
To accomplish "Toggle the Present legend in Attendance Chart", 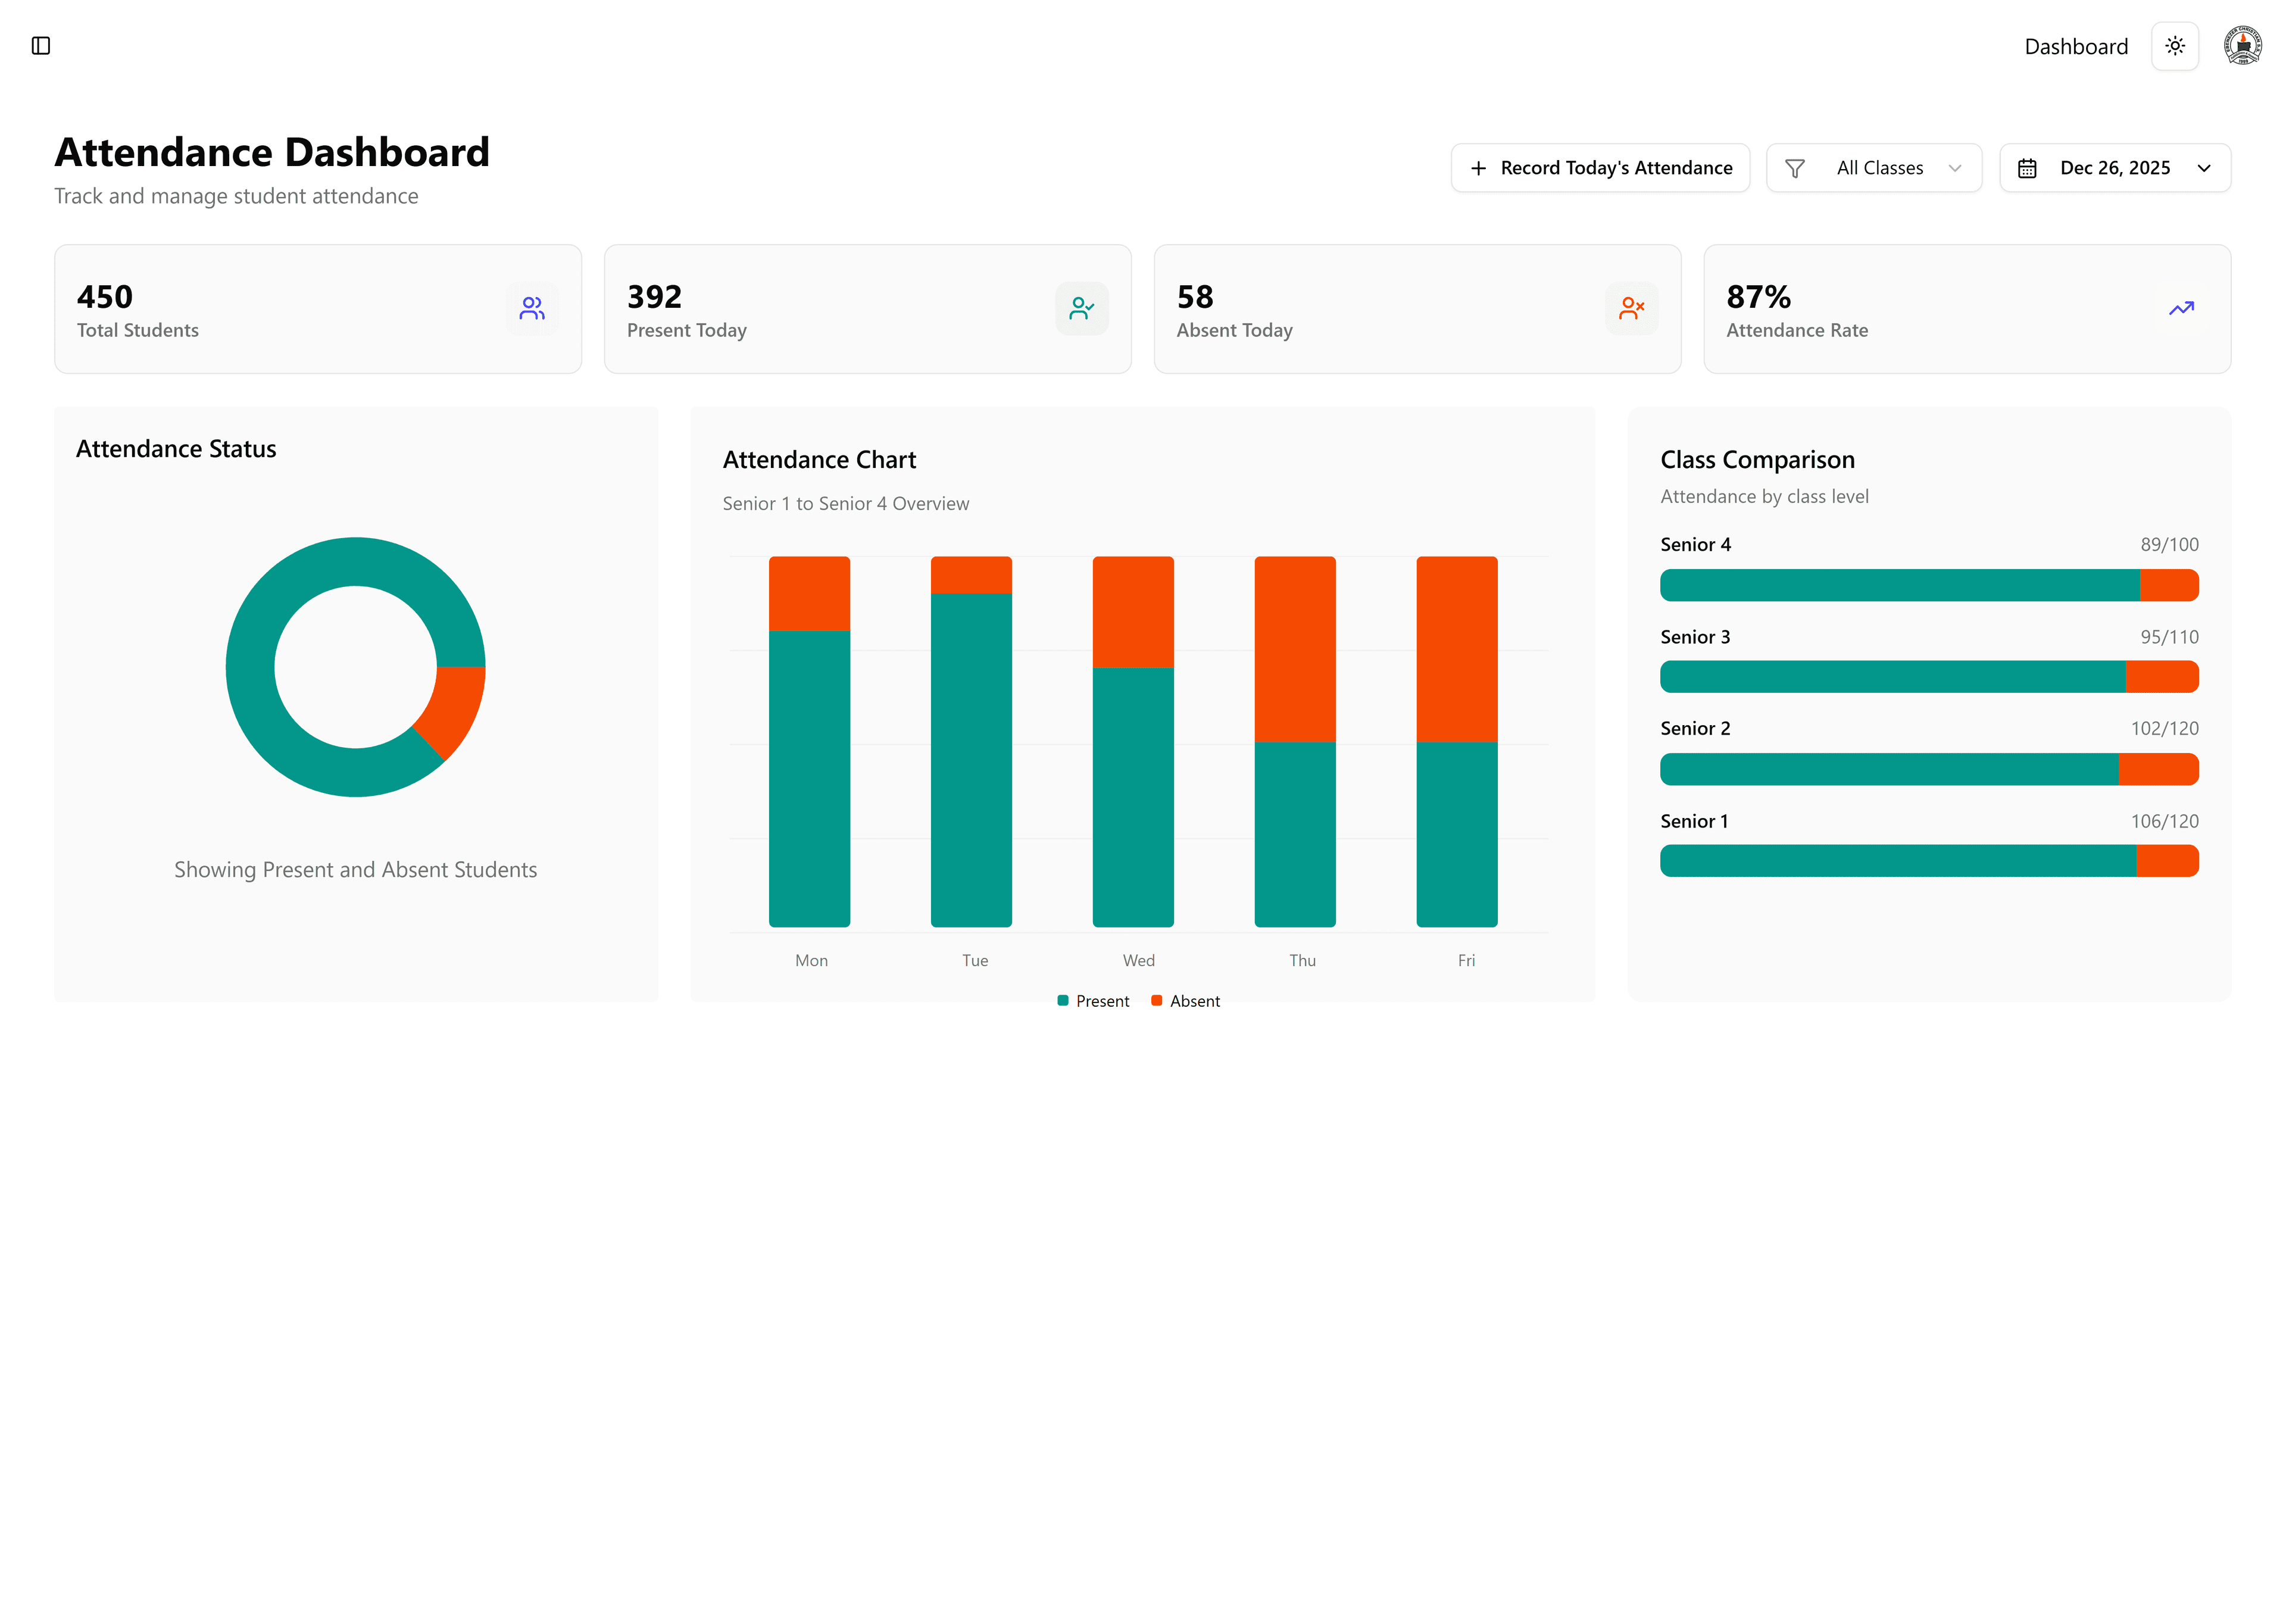I will (1092, 1000).
